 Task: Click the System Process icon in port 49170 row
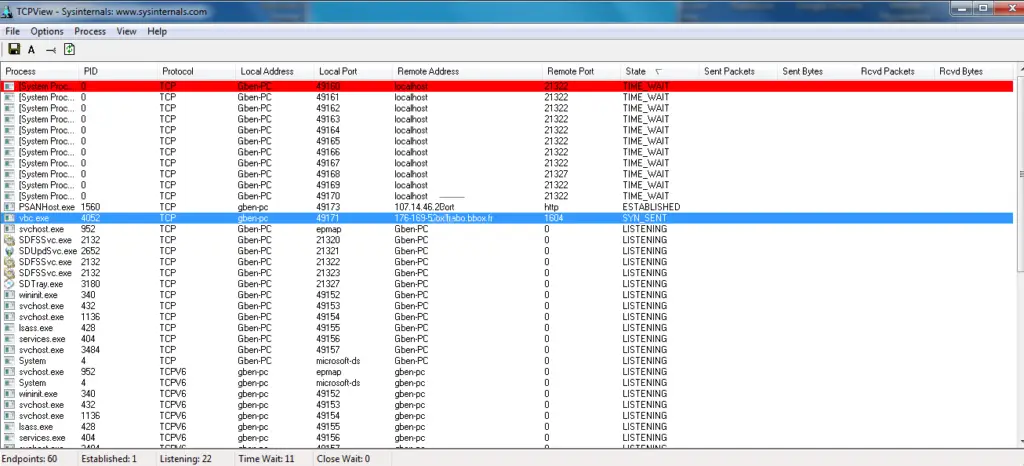[x=9, y=196]
